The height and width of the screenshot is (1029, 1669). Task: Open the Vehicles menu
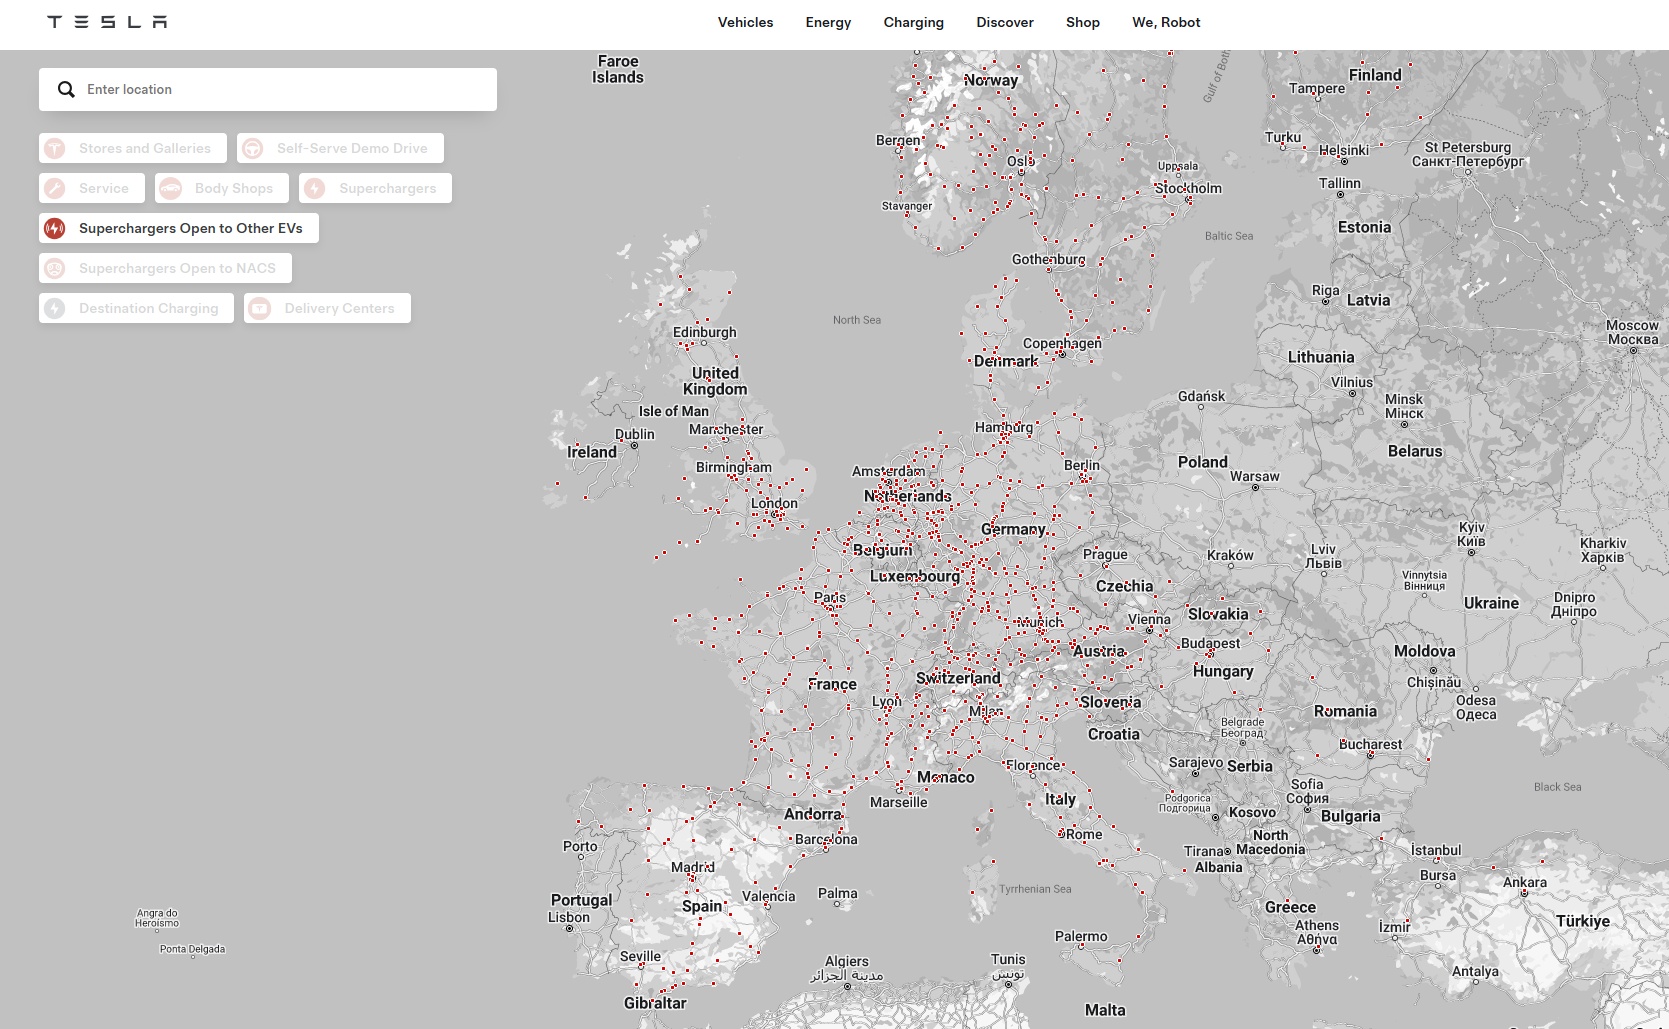pos(745,22)
